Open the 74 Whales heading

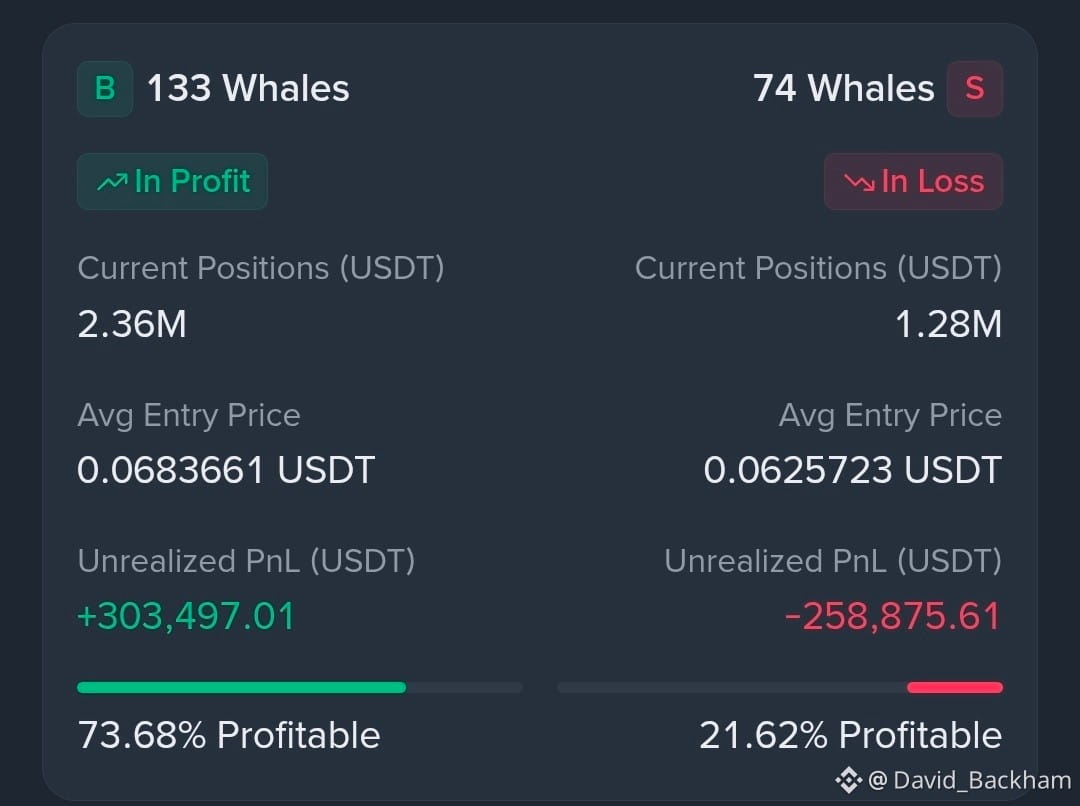point(844,88)
